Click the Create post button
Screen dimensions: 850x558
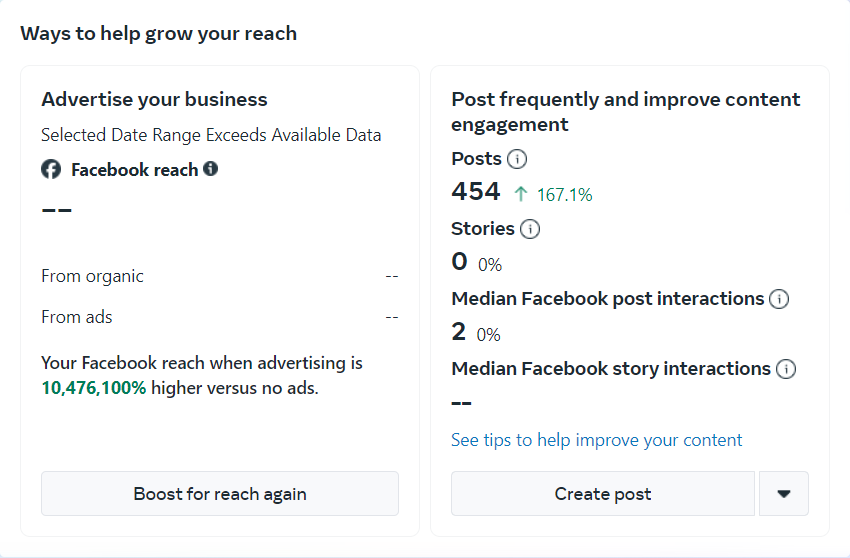[603, 494]
